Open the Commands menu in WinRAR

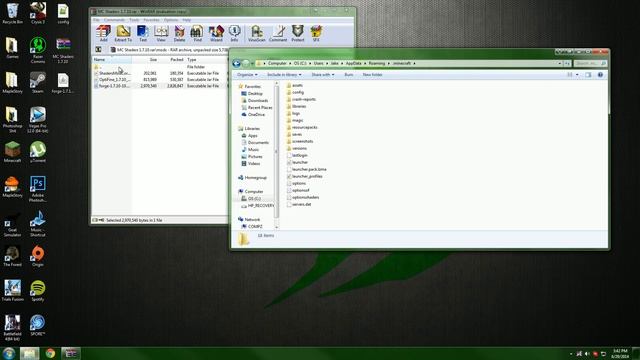[x=114, y=20]
